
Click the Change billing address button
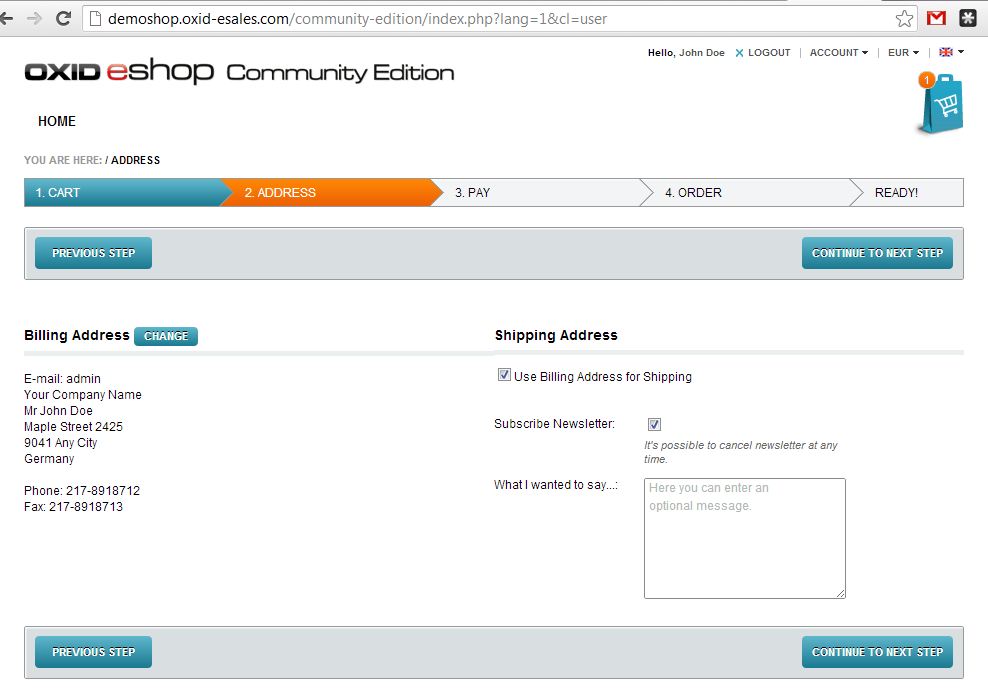tap(166, 336)
